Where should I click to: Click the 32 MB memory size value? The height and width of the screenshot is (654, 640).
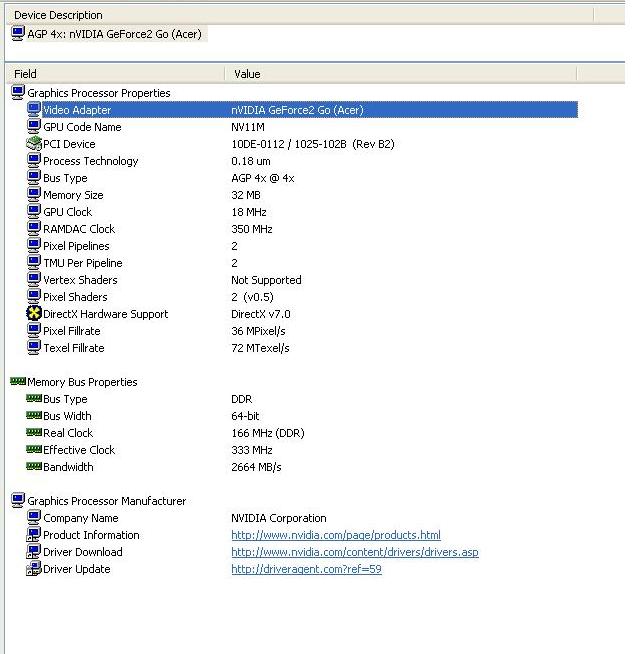(x=246, y=195)
